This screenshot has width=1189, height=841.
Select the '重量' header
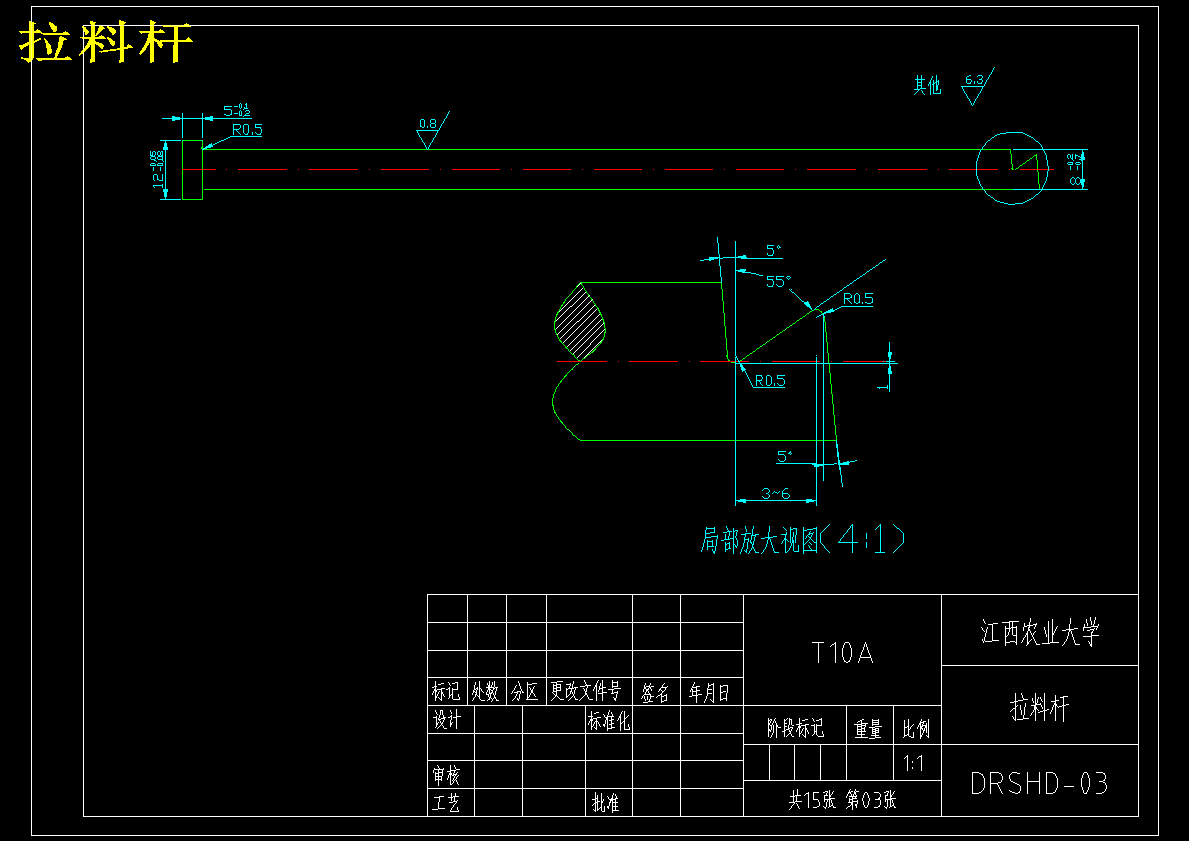[x=868, y=730]
